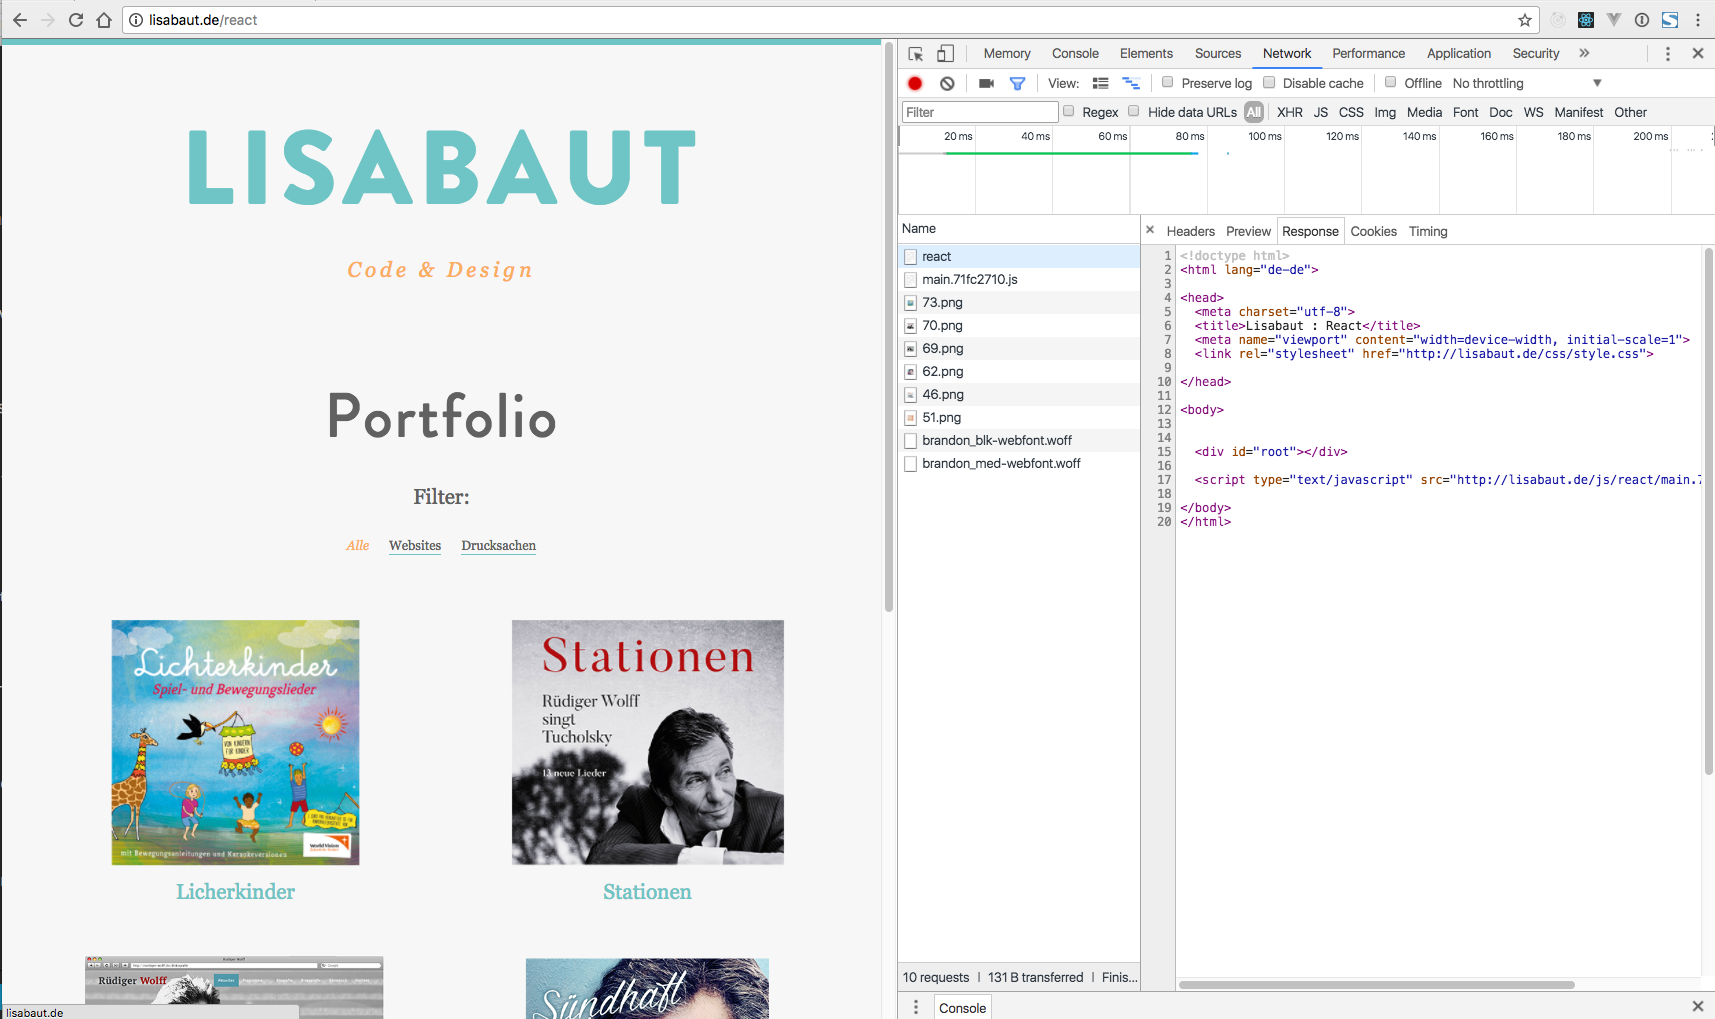Focus the network Filter text field
Image resolution: width=1715 pixels, height=1019 pixels.
click(x=980, y=112)
